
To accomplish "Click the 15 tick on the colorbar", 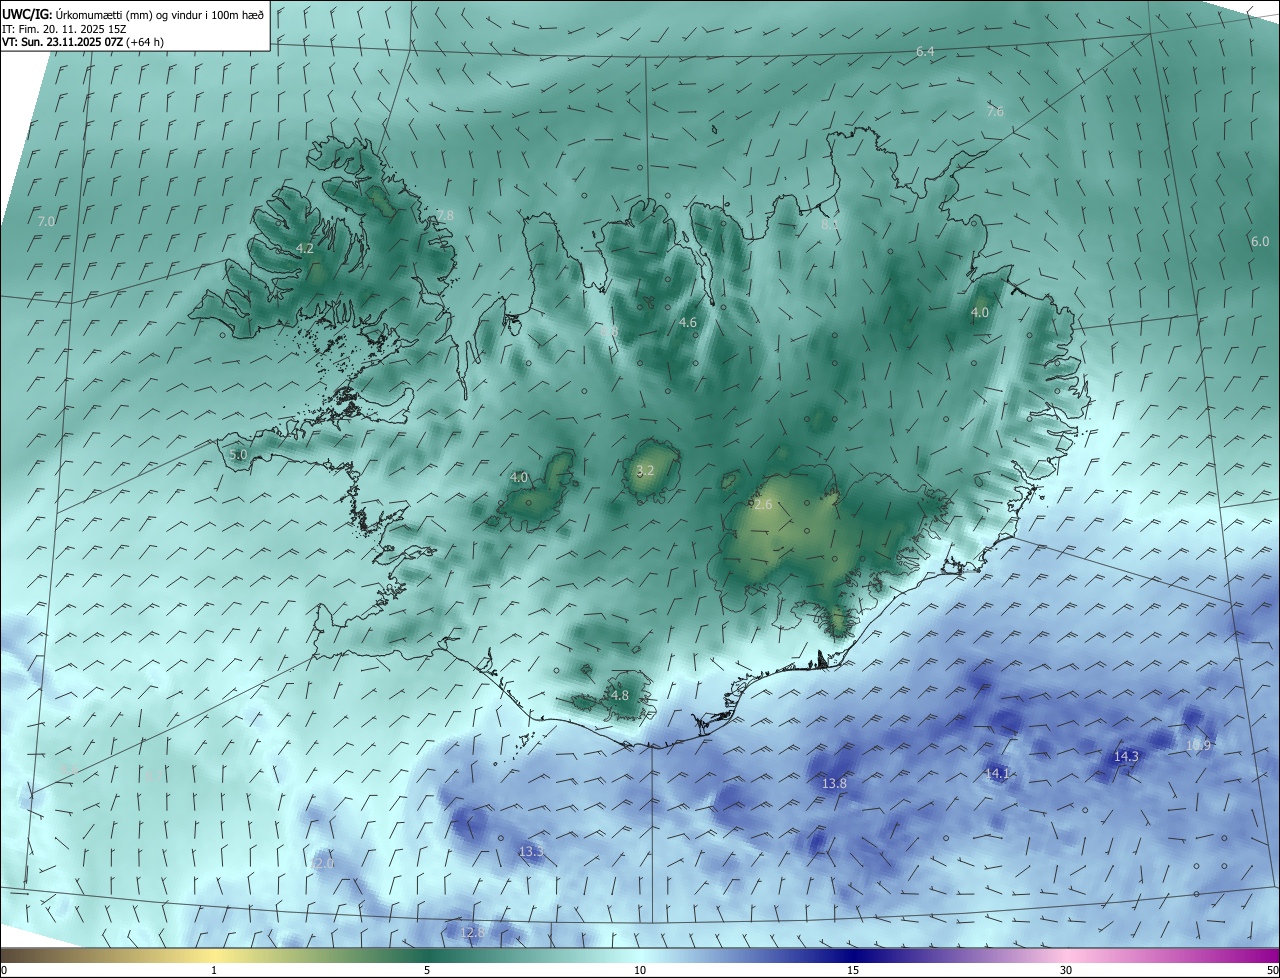I will [853, 970].
